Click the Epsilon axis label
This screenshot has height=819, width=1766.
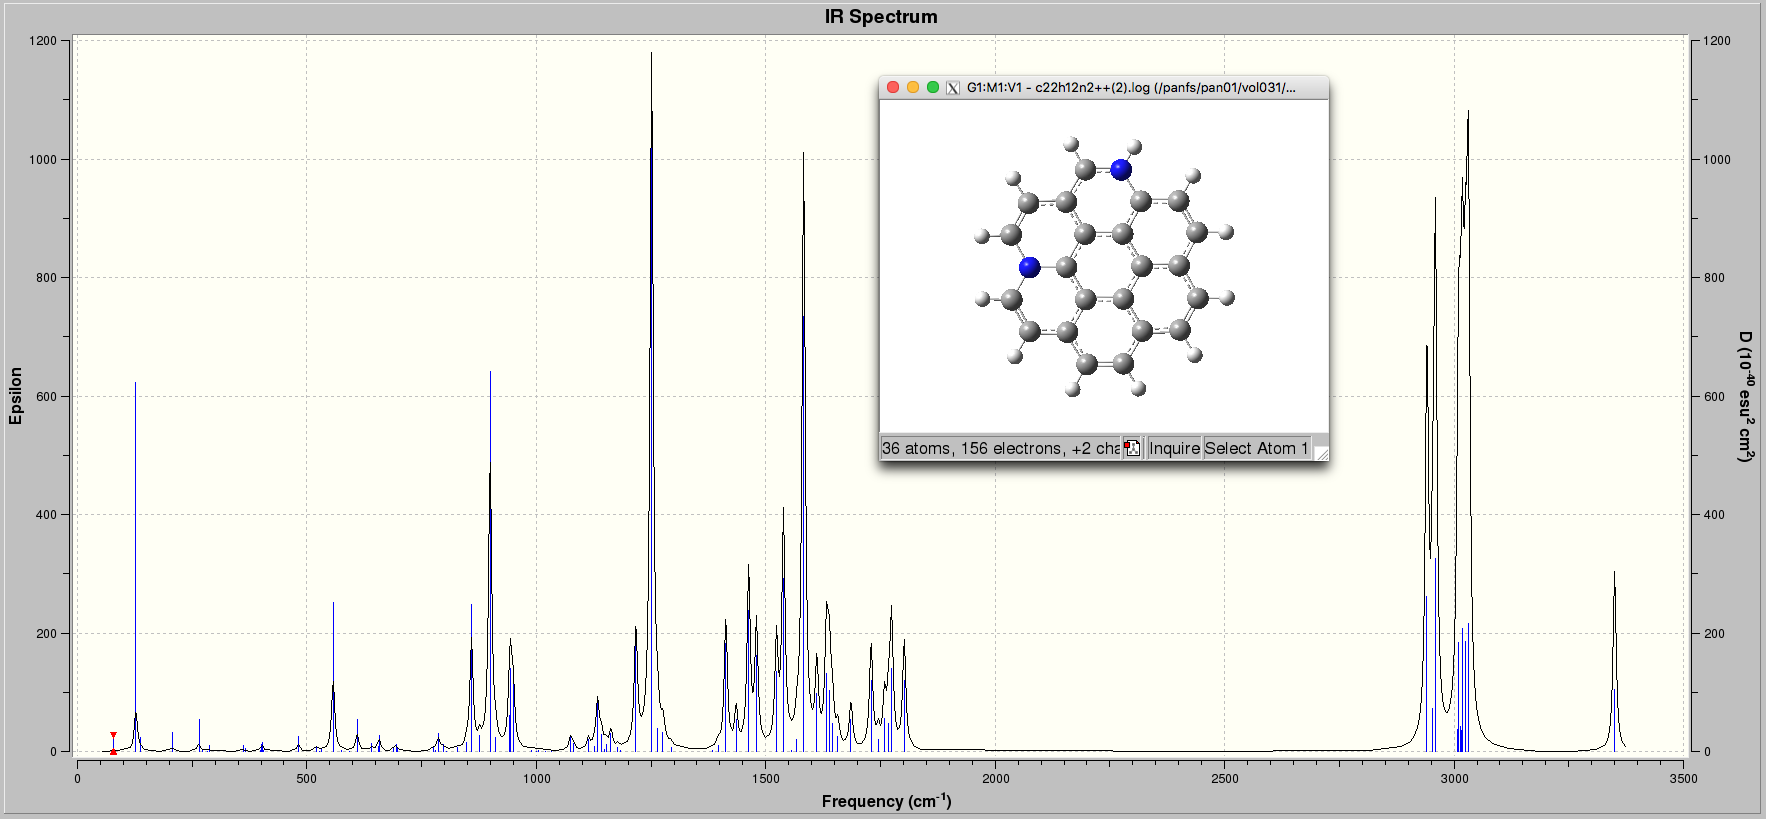[x=16, y=396]
